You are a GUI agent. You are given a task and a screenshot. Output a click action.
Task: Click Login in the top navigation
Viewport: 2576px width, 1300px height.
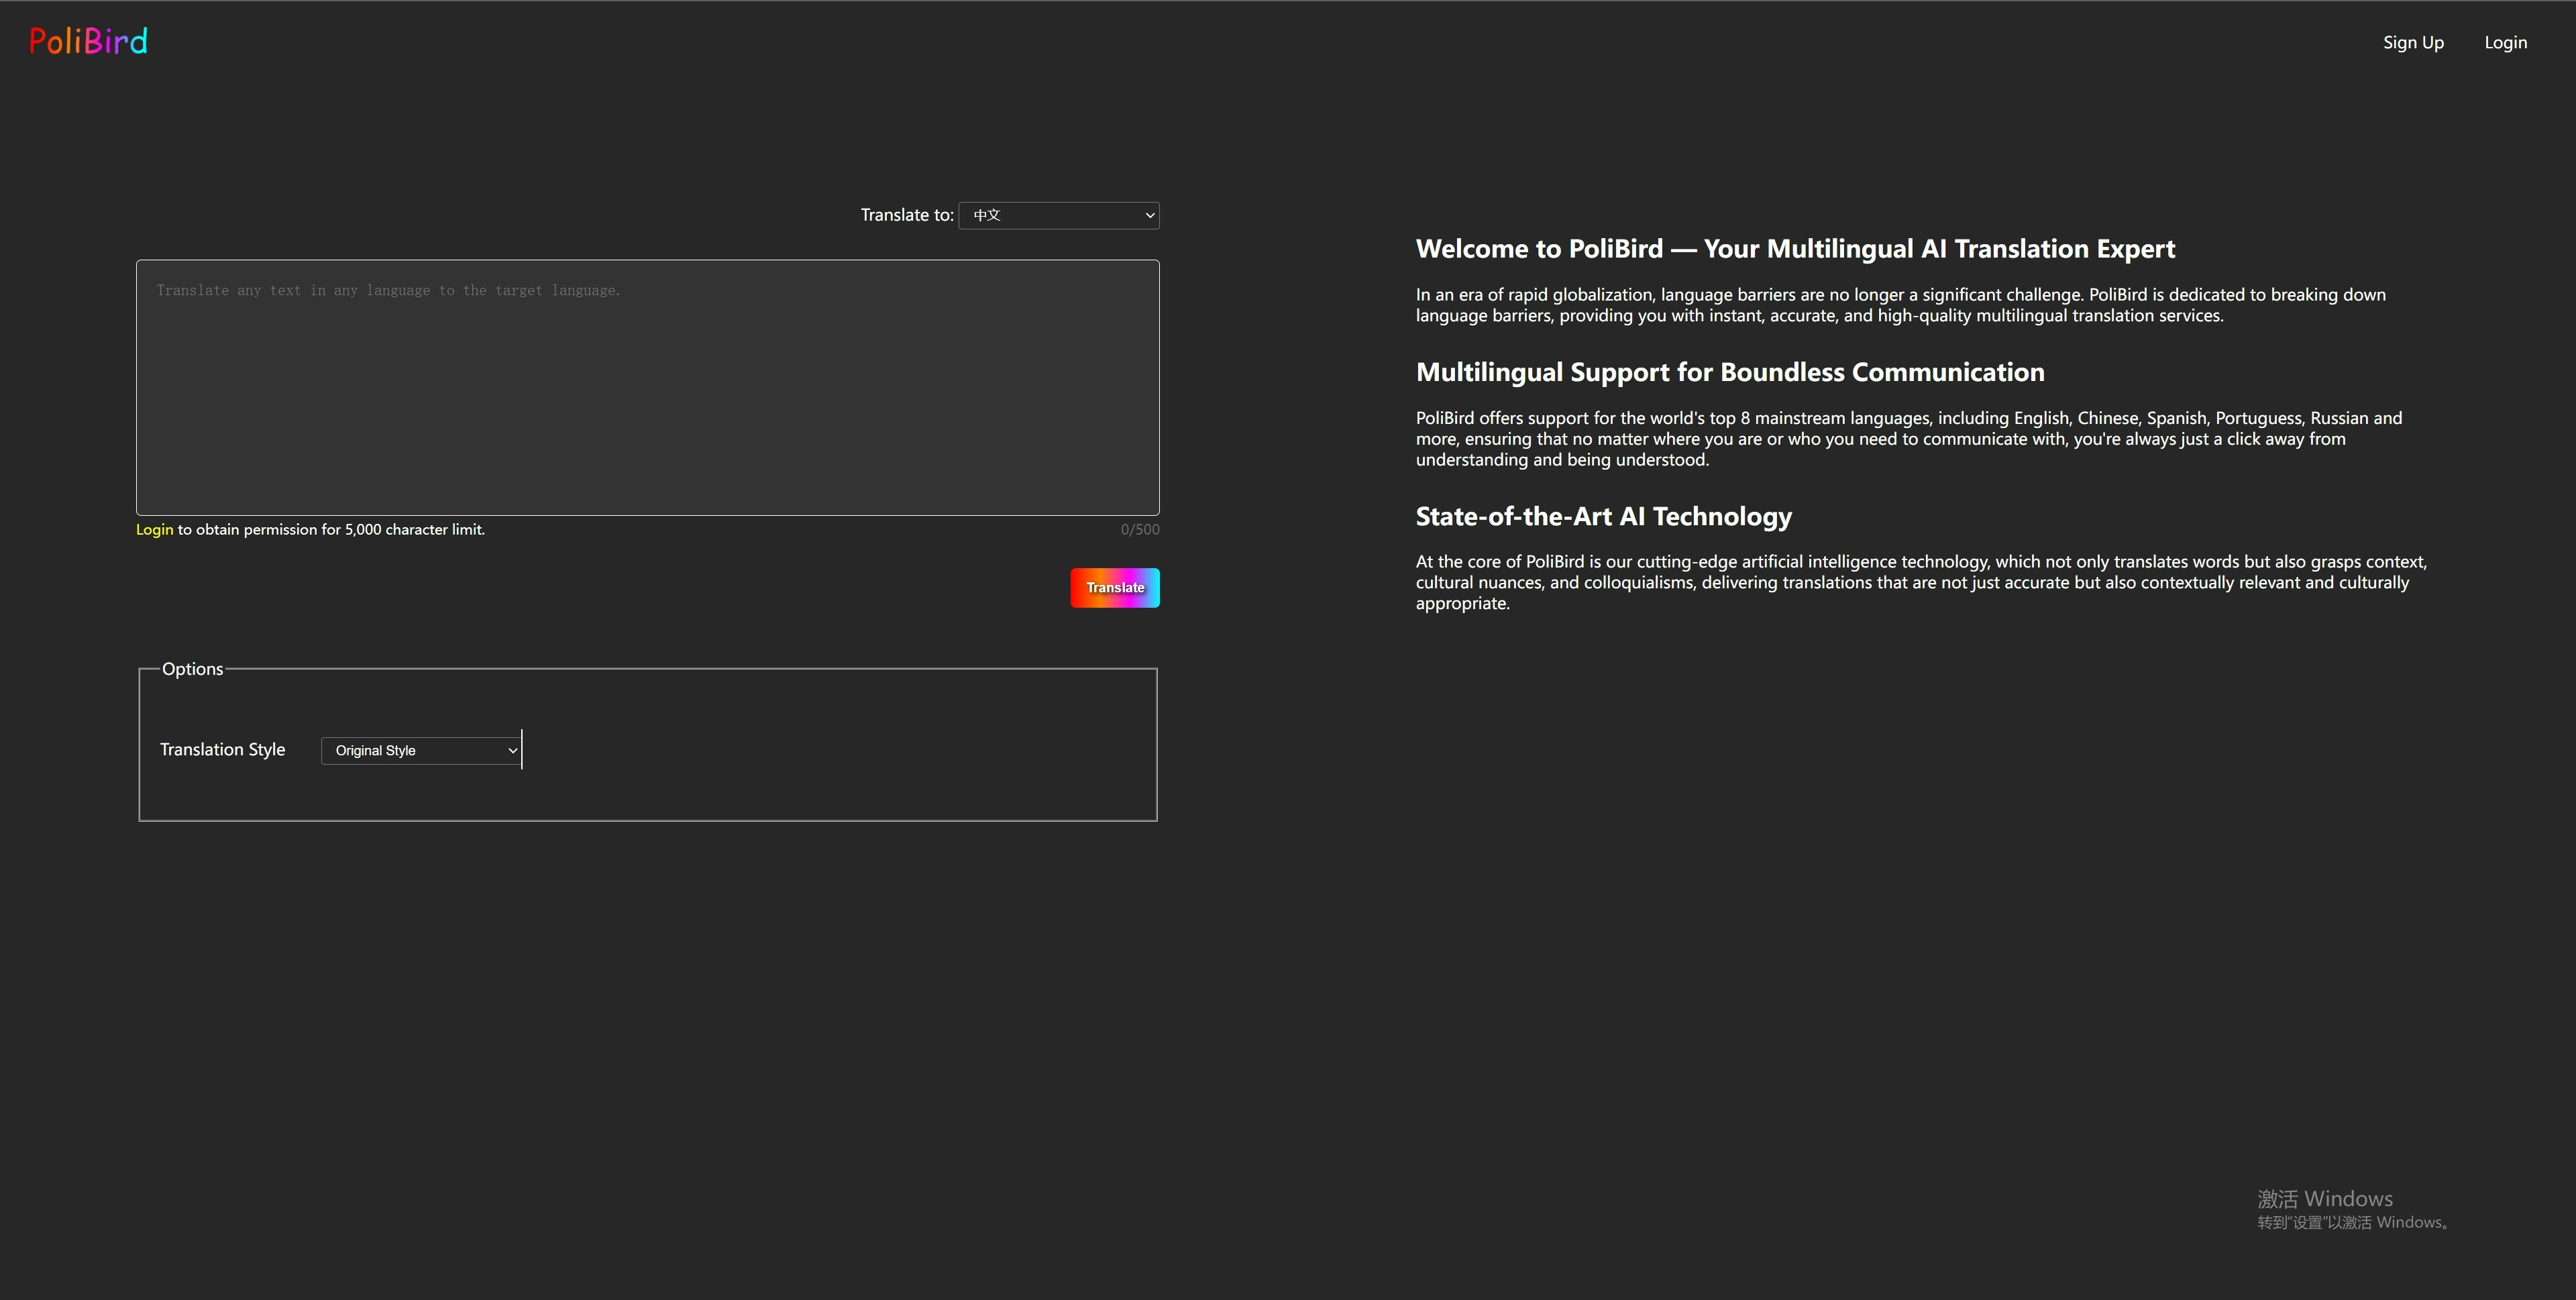pyautogui.click(x=2505, y=42)
